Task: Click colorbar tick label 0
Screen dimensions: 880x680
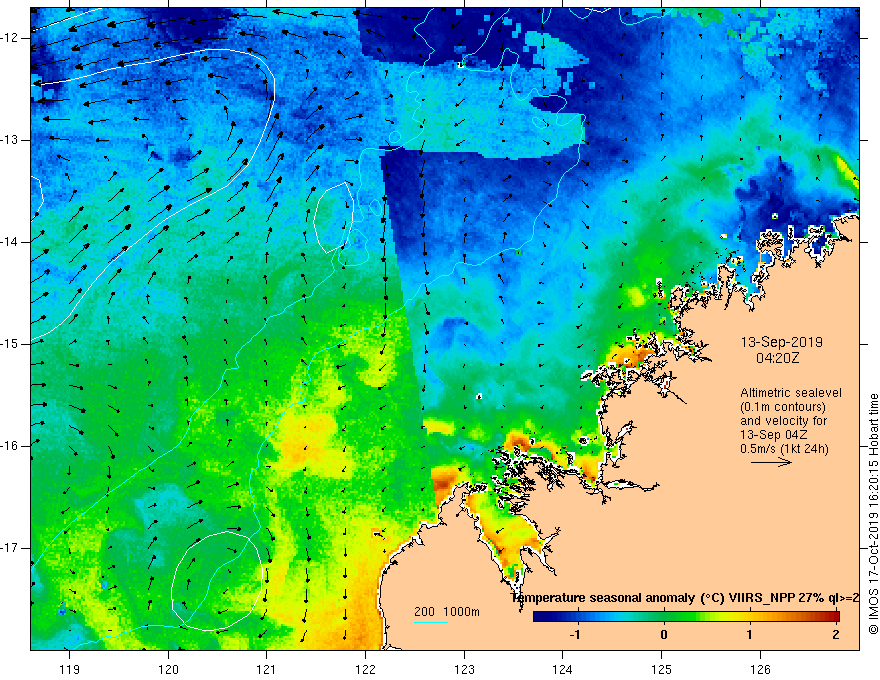Action: (664, 635)
